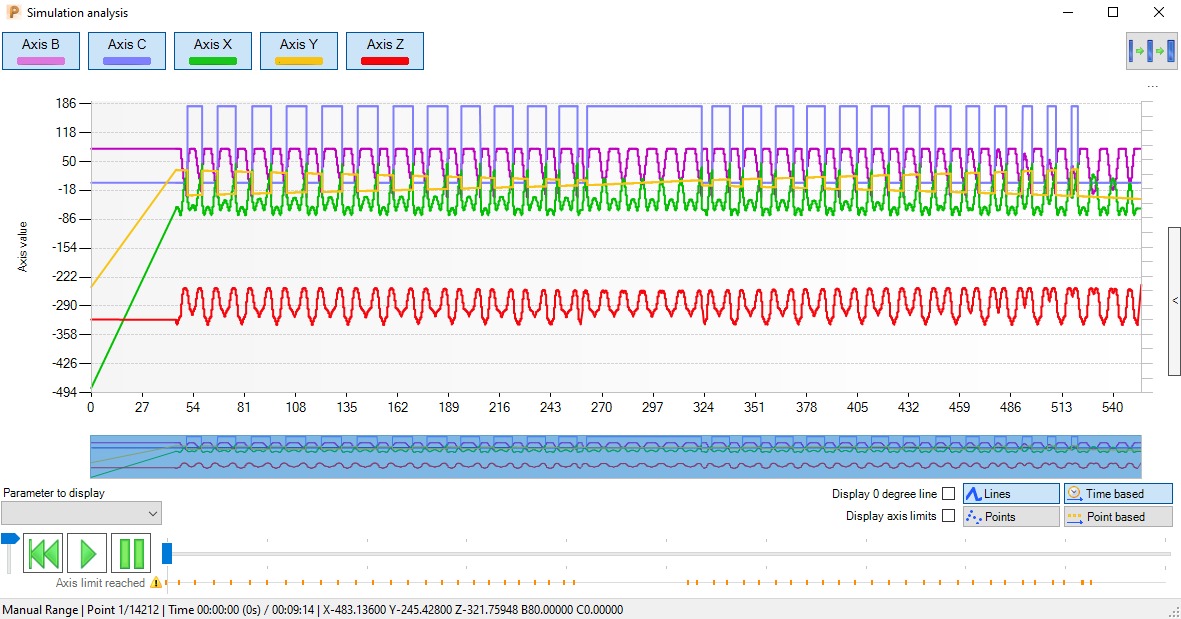
Task: Click the blue flag marker icon
Action: 10,539
